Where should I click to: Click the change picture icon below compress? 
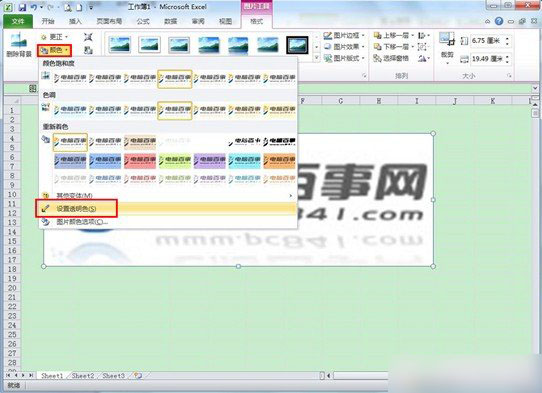pos(88,50)
